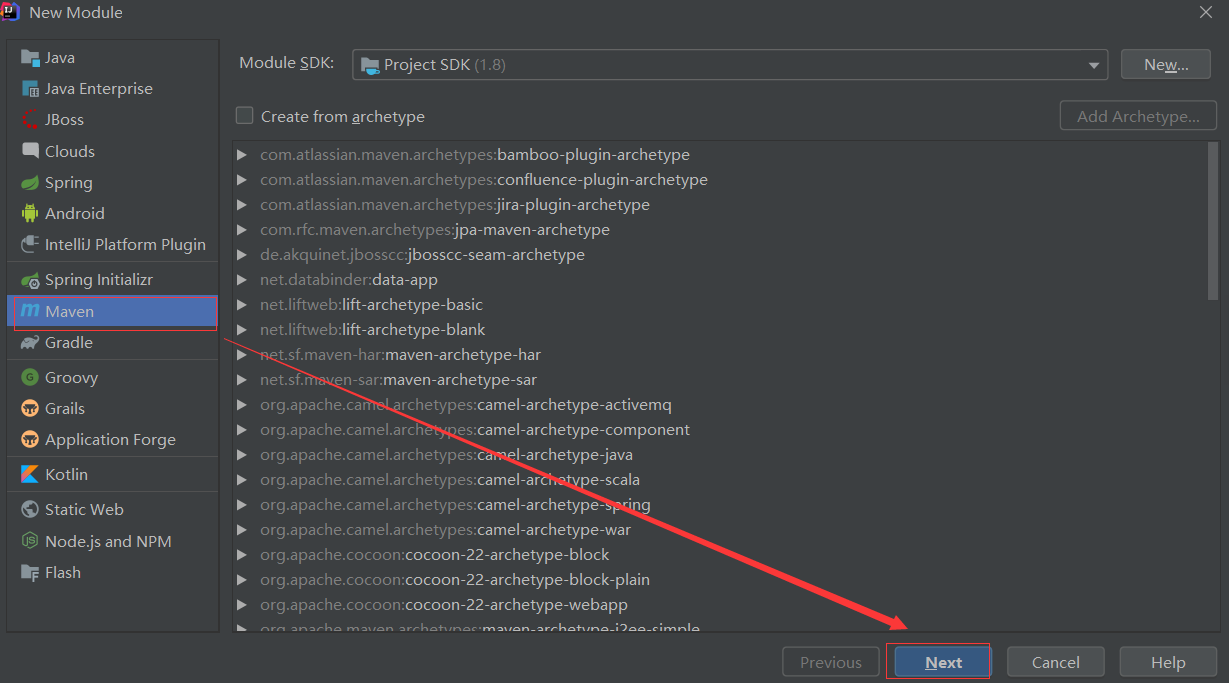Go to the Next step
Image resolution: width=1229 pixels, height=683 pixels.
(943, 662)
